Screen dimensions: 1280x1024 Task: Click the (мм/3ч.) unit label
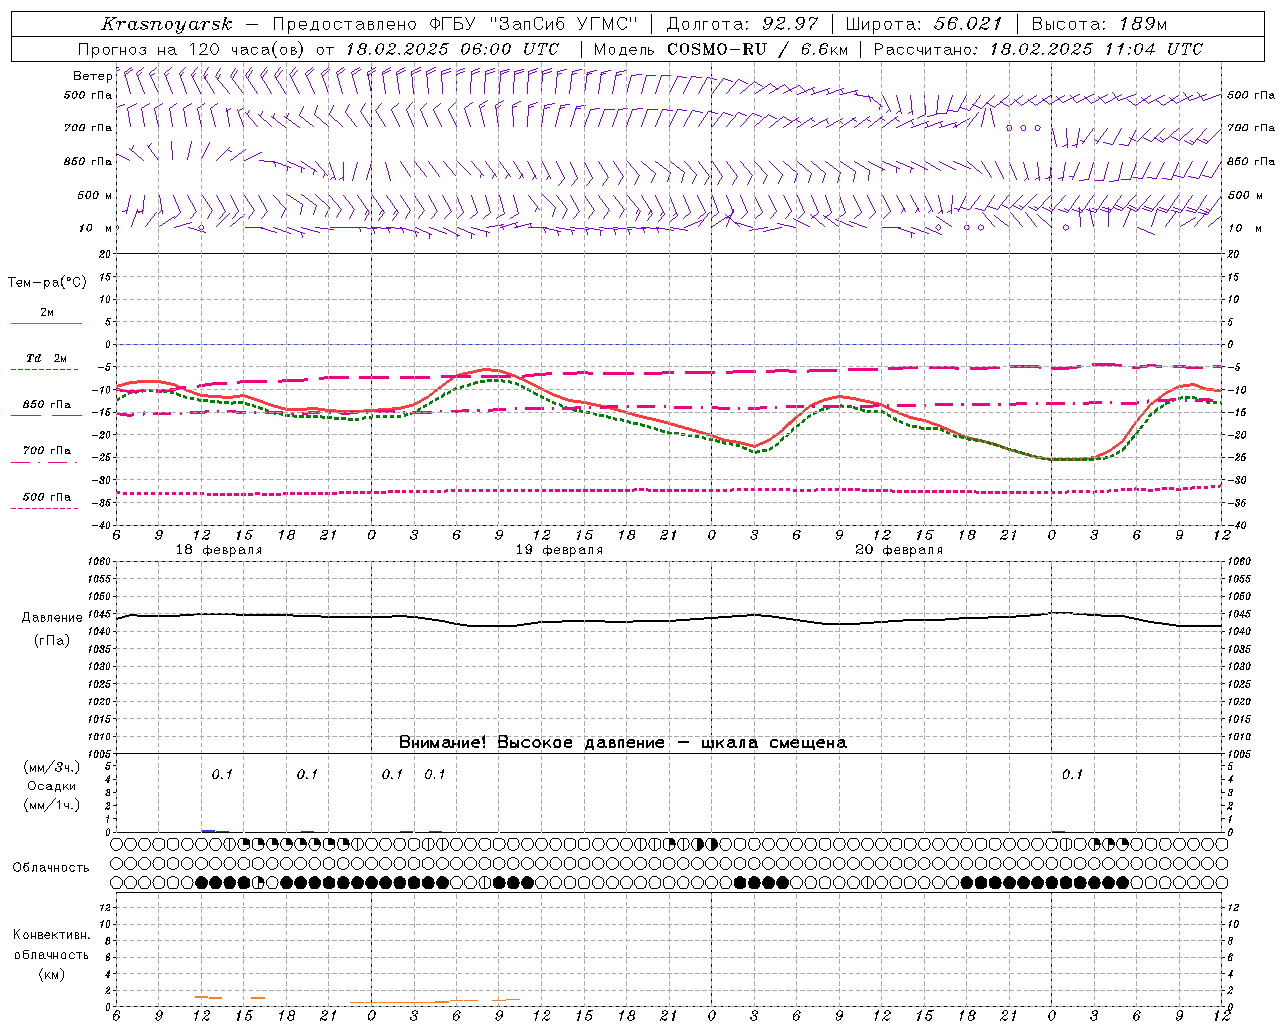coord(51,767)
